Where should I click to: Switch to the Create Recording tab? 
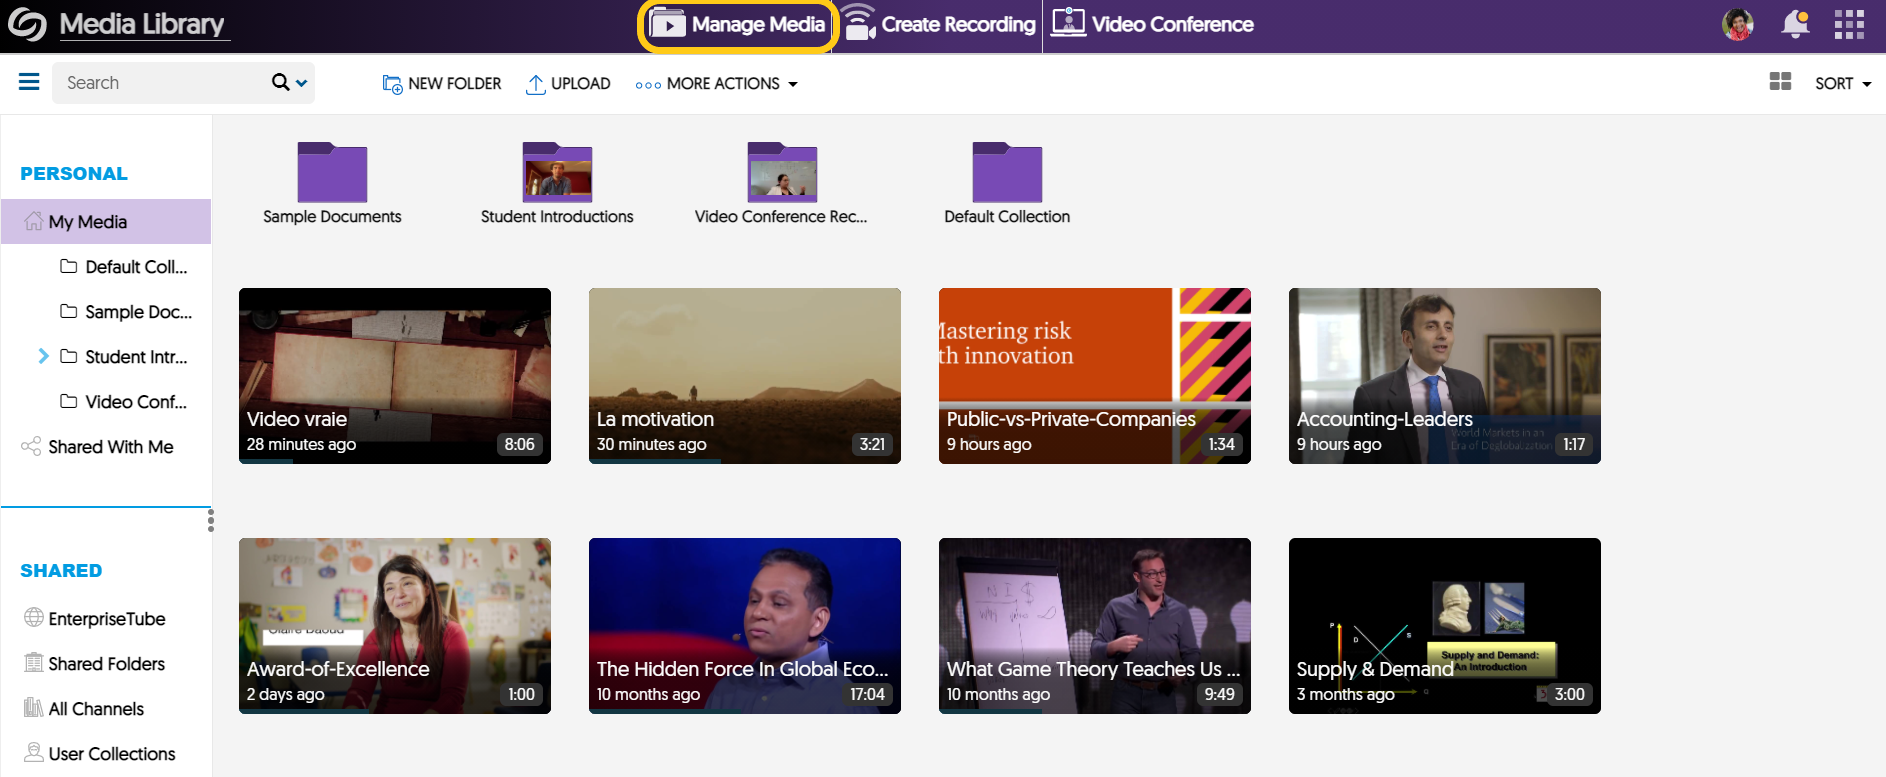[x=939, y=25]
